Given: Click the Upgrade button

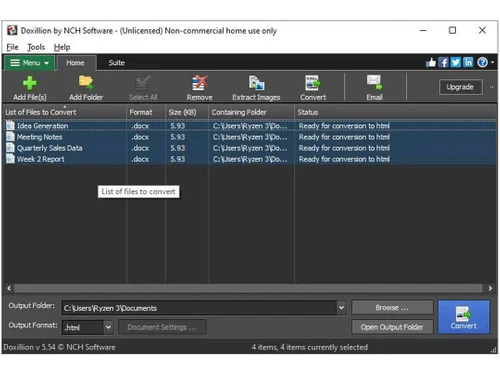Looking at the screenshot, I should coord(460,87).
